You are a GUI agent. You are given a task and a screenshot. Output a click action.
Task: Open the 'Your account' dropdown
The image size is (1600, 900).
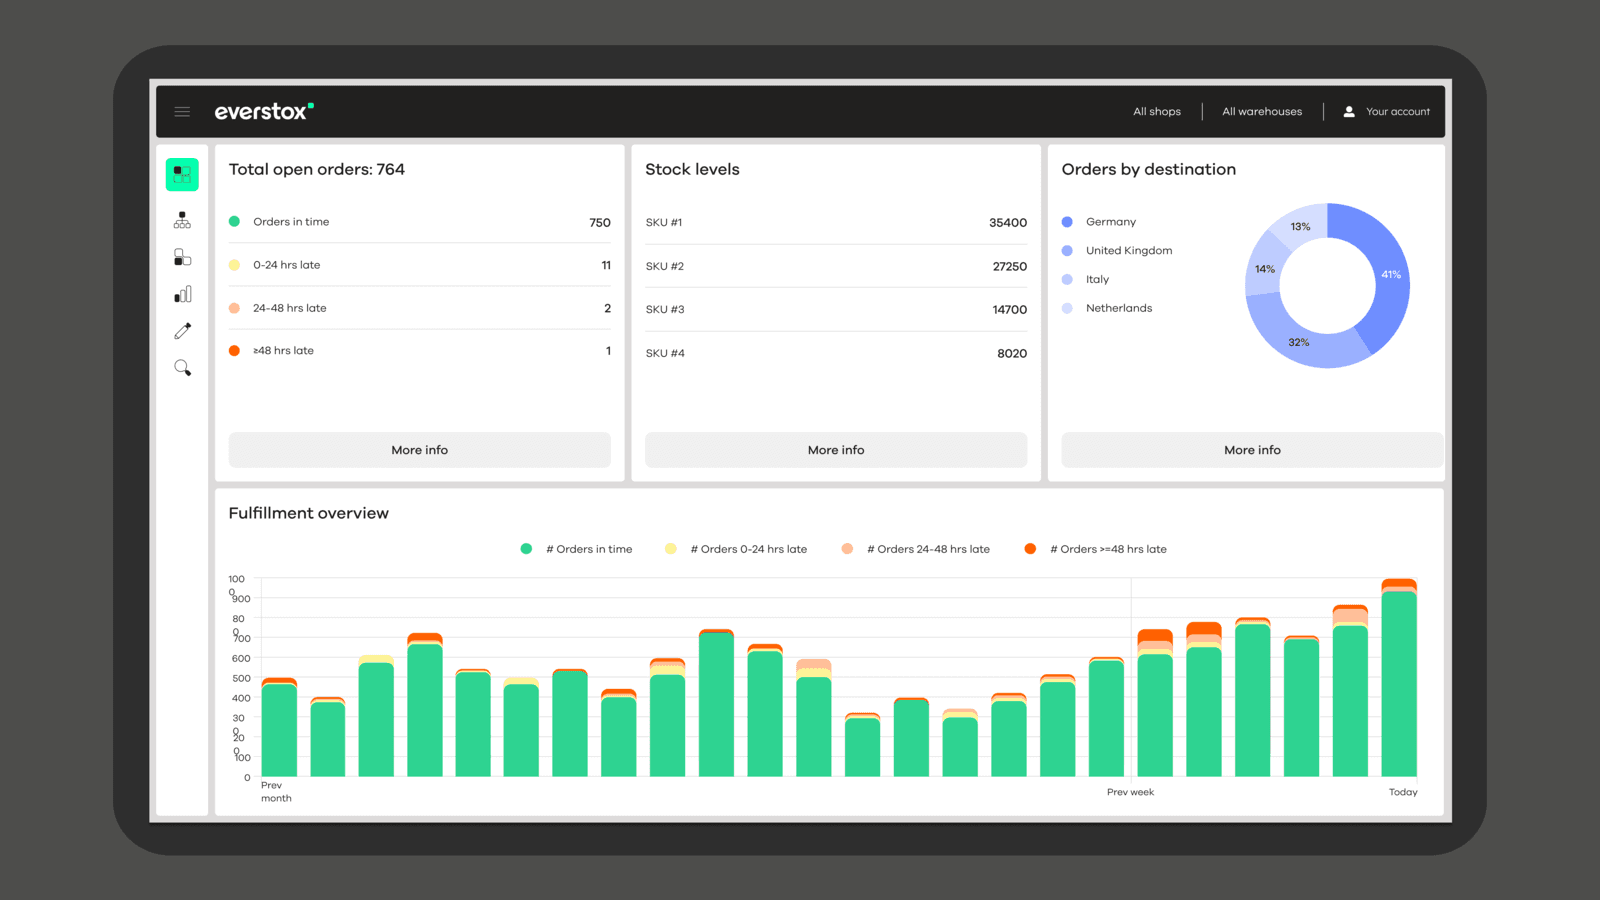(1397, 111)
